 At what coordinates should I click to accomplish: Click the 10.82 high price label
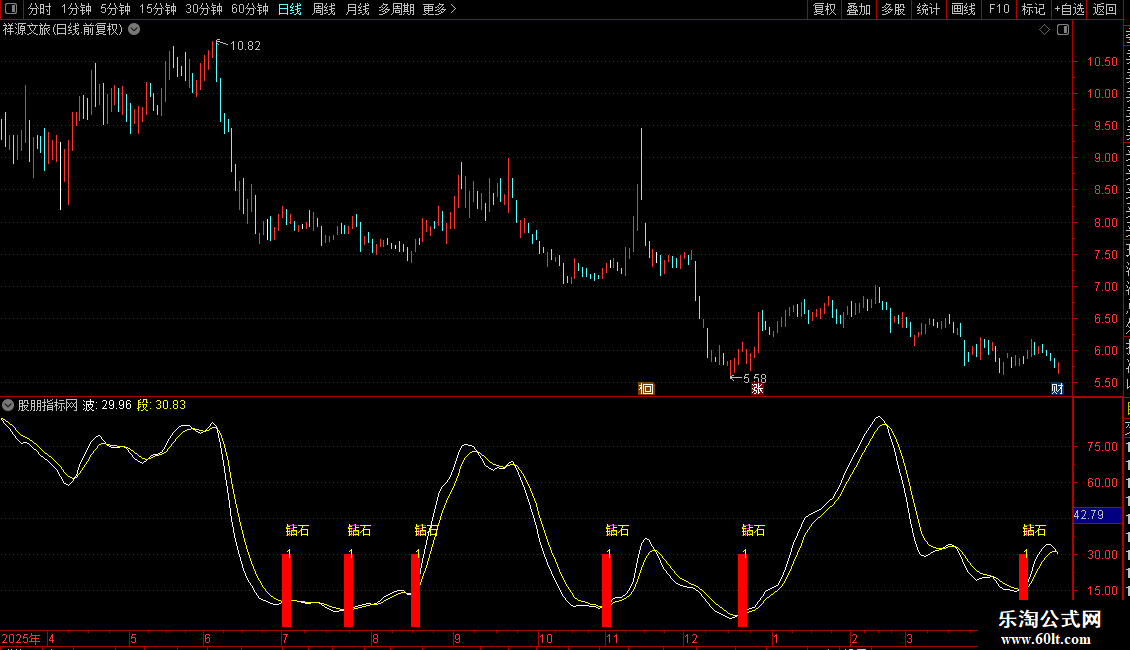[245, 46]
